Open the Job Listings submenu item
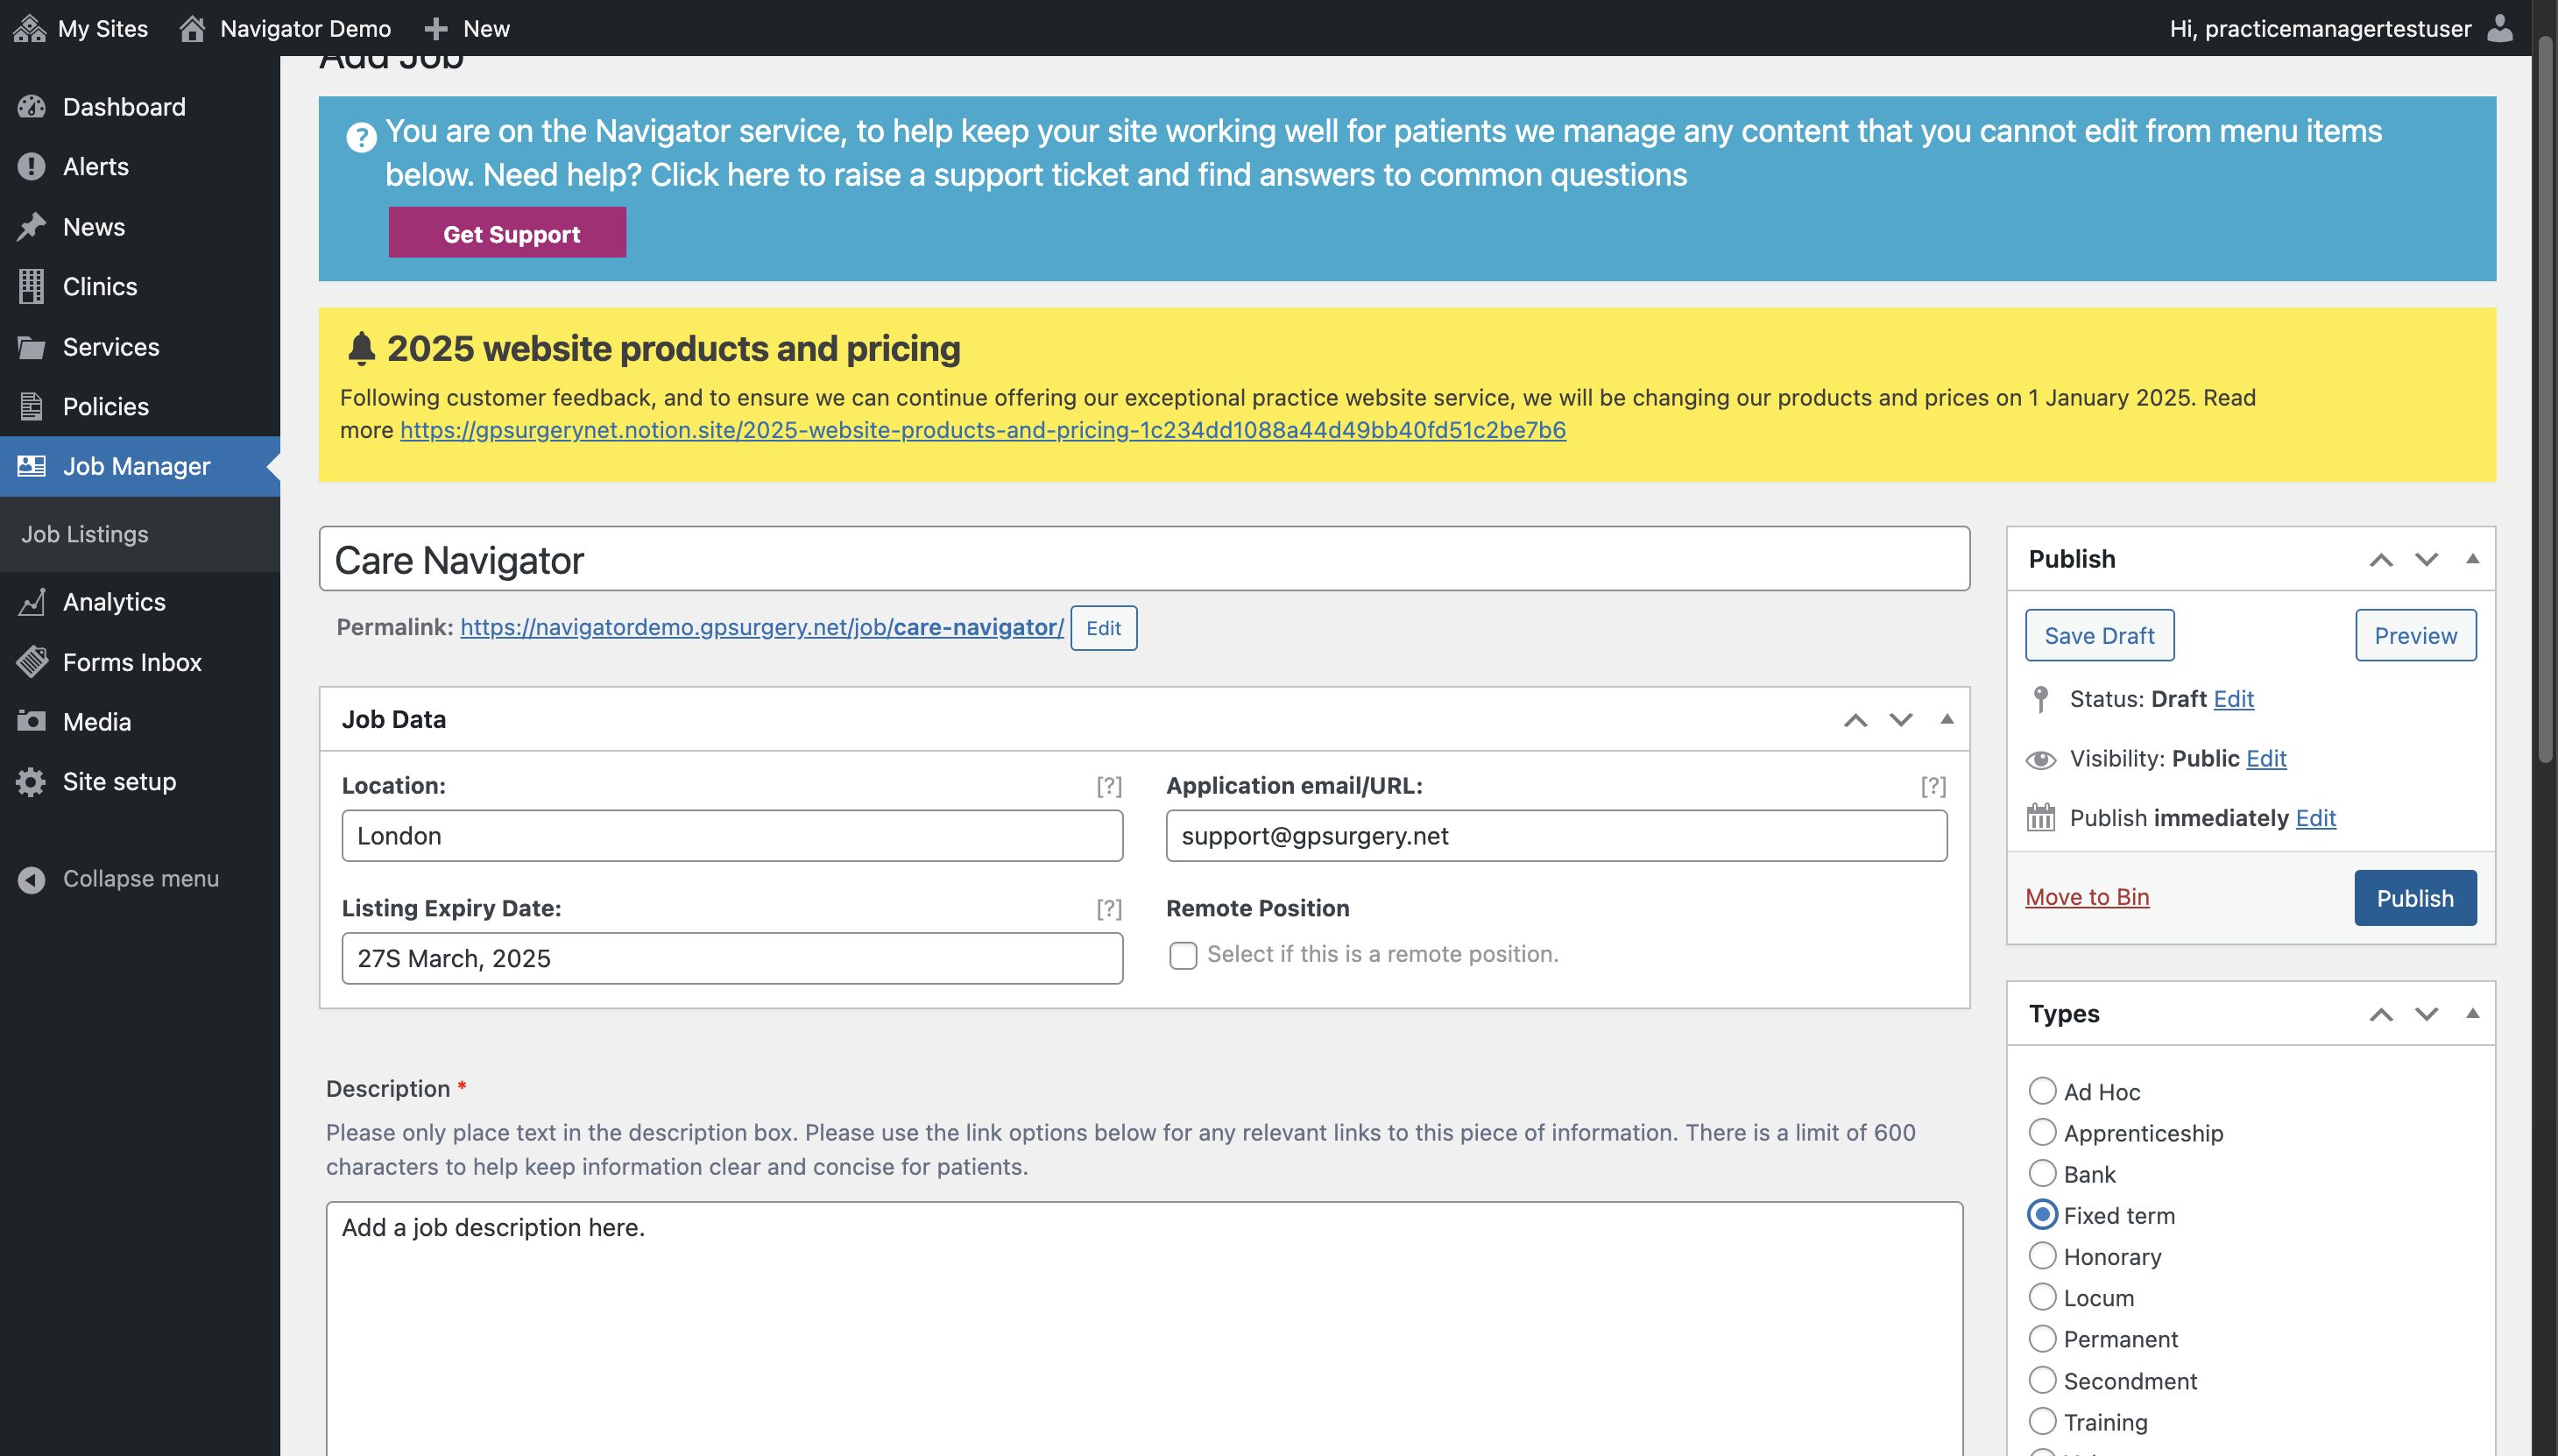The height and width of the screenshot is (1456, 2558). (85, 534)
